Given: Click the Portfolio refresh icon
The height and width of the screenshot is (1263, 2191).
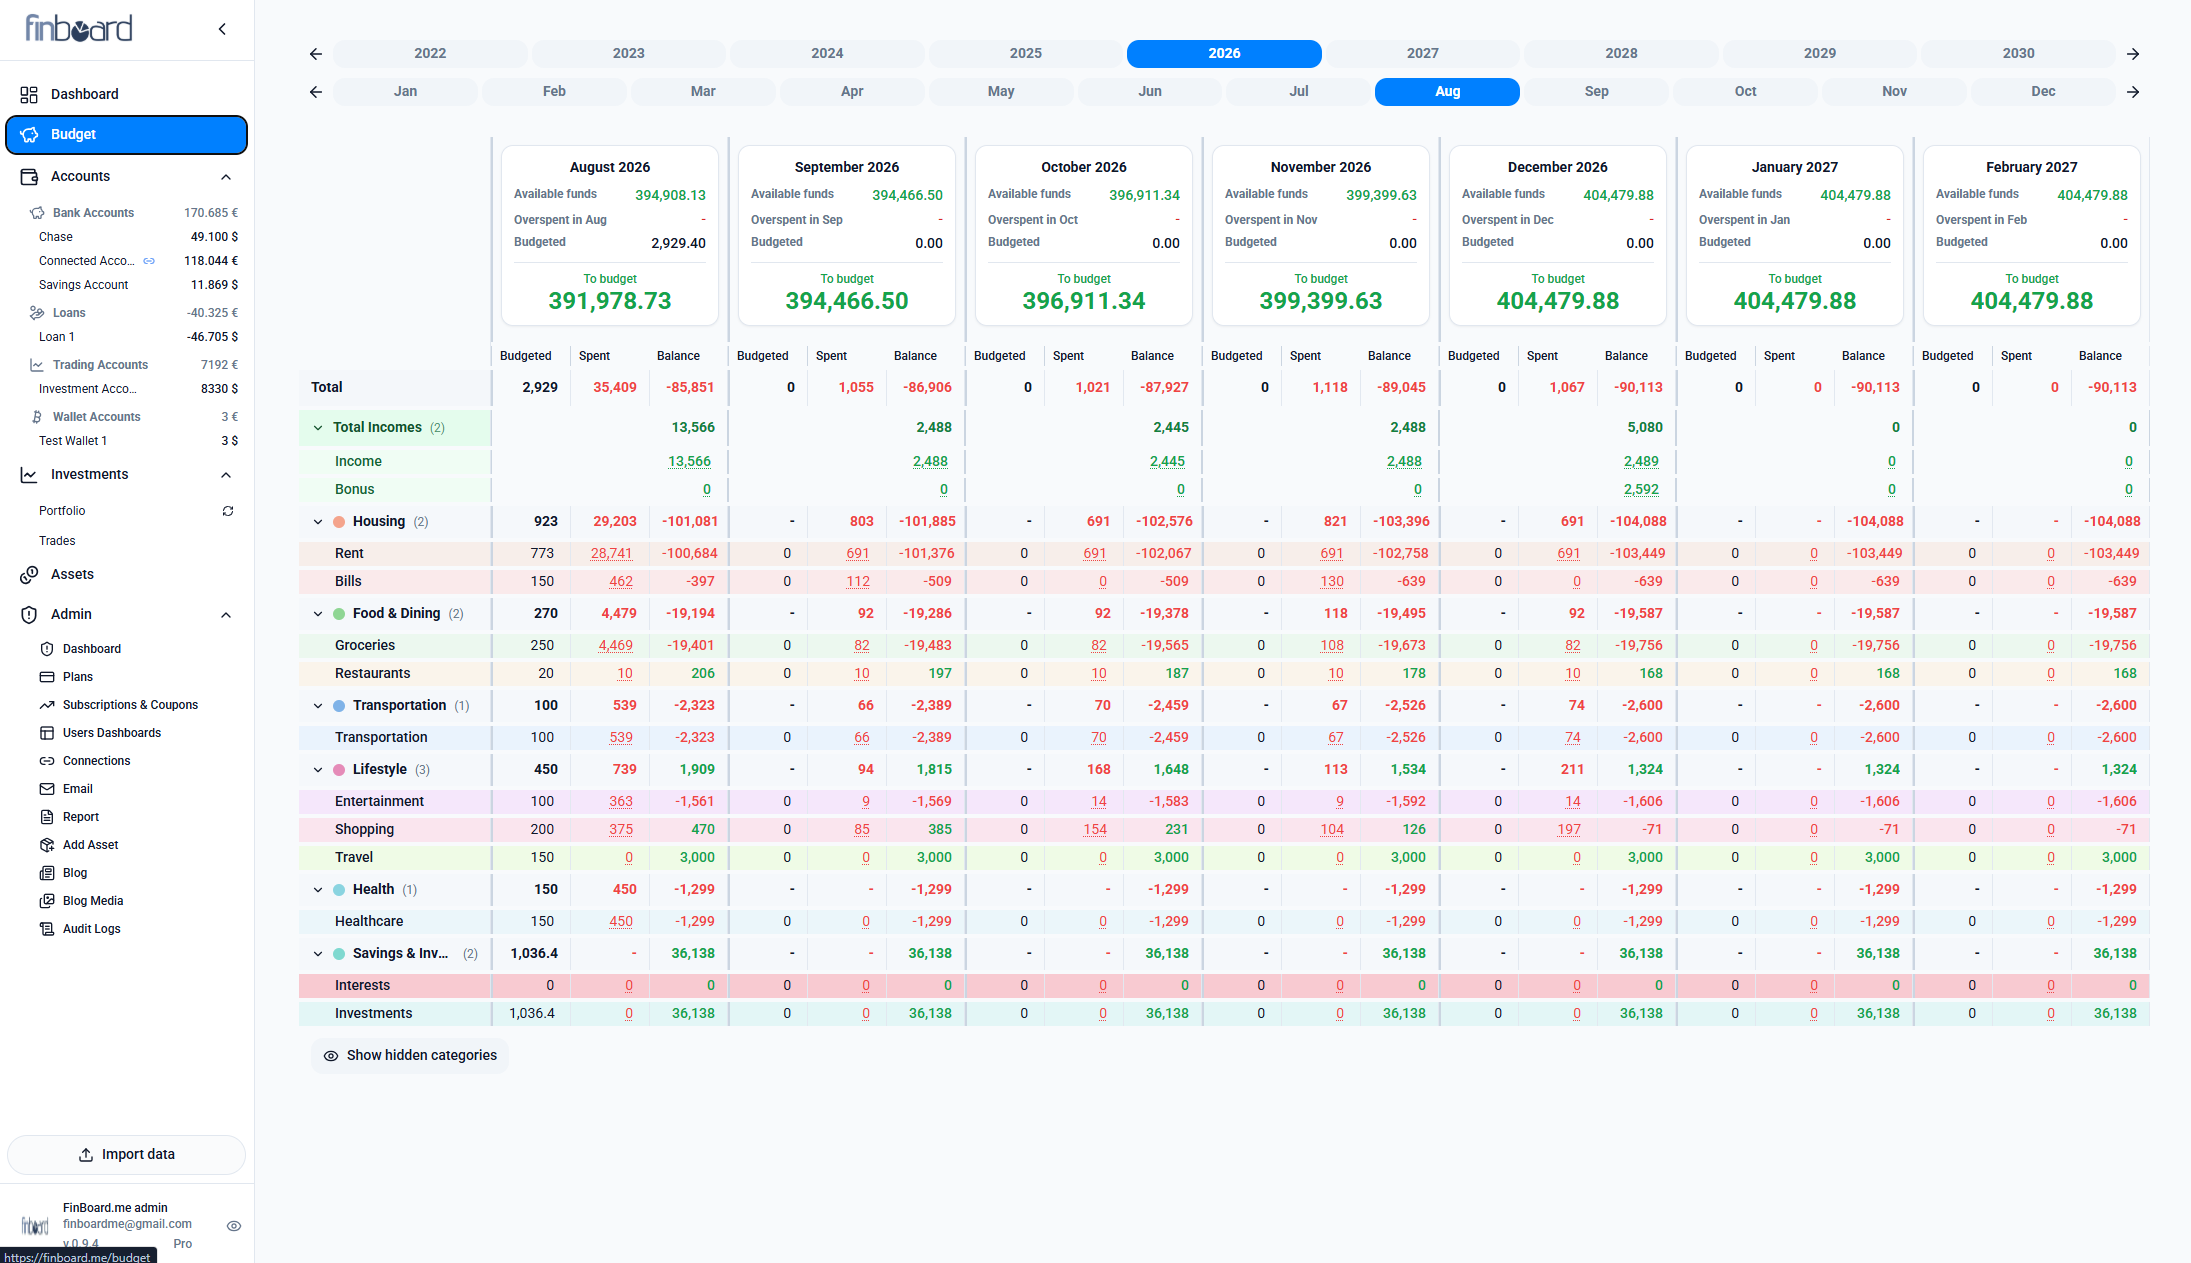Looking at the screenshot, I should click(x=228, y=511).
